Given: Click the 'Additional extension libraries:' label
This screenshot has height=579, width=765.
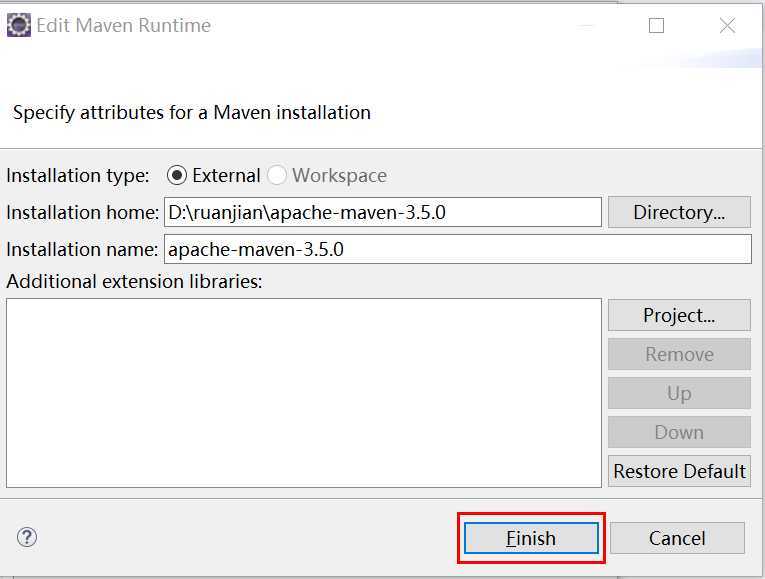Looking at the screenshot, I should (134, 281).
